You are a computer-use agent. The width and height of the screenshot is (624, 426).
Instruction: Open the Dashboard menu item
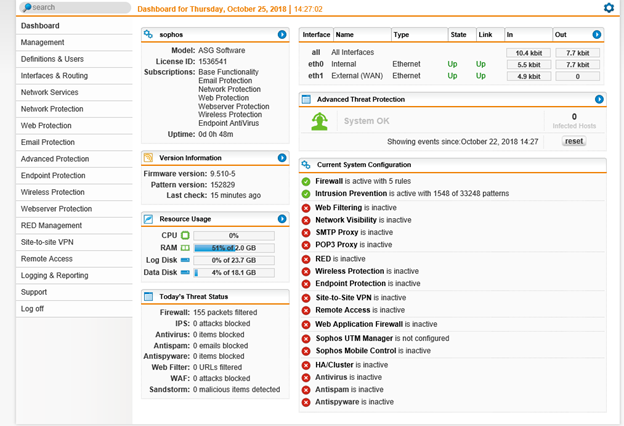pyautogui.click(x=74, y=26)
